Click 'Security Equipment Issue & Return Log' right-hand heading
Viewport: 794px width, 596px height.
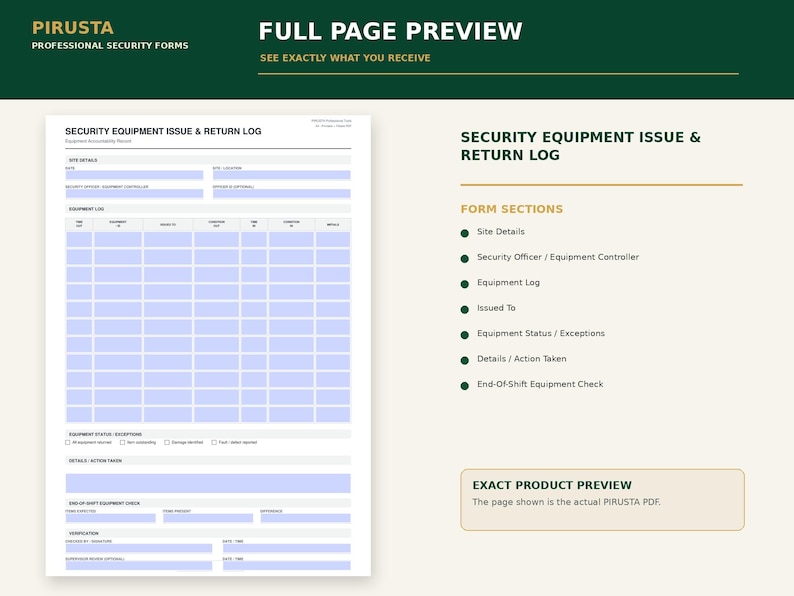580,146
